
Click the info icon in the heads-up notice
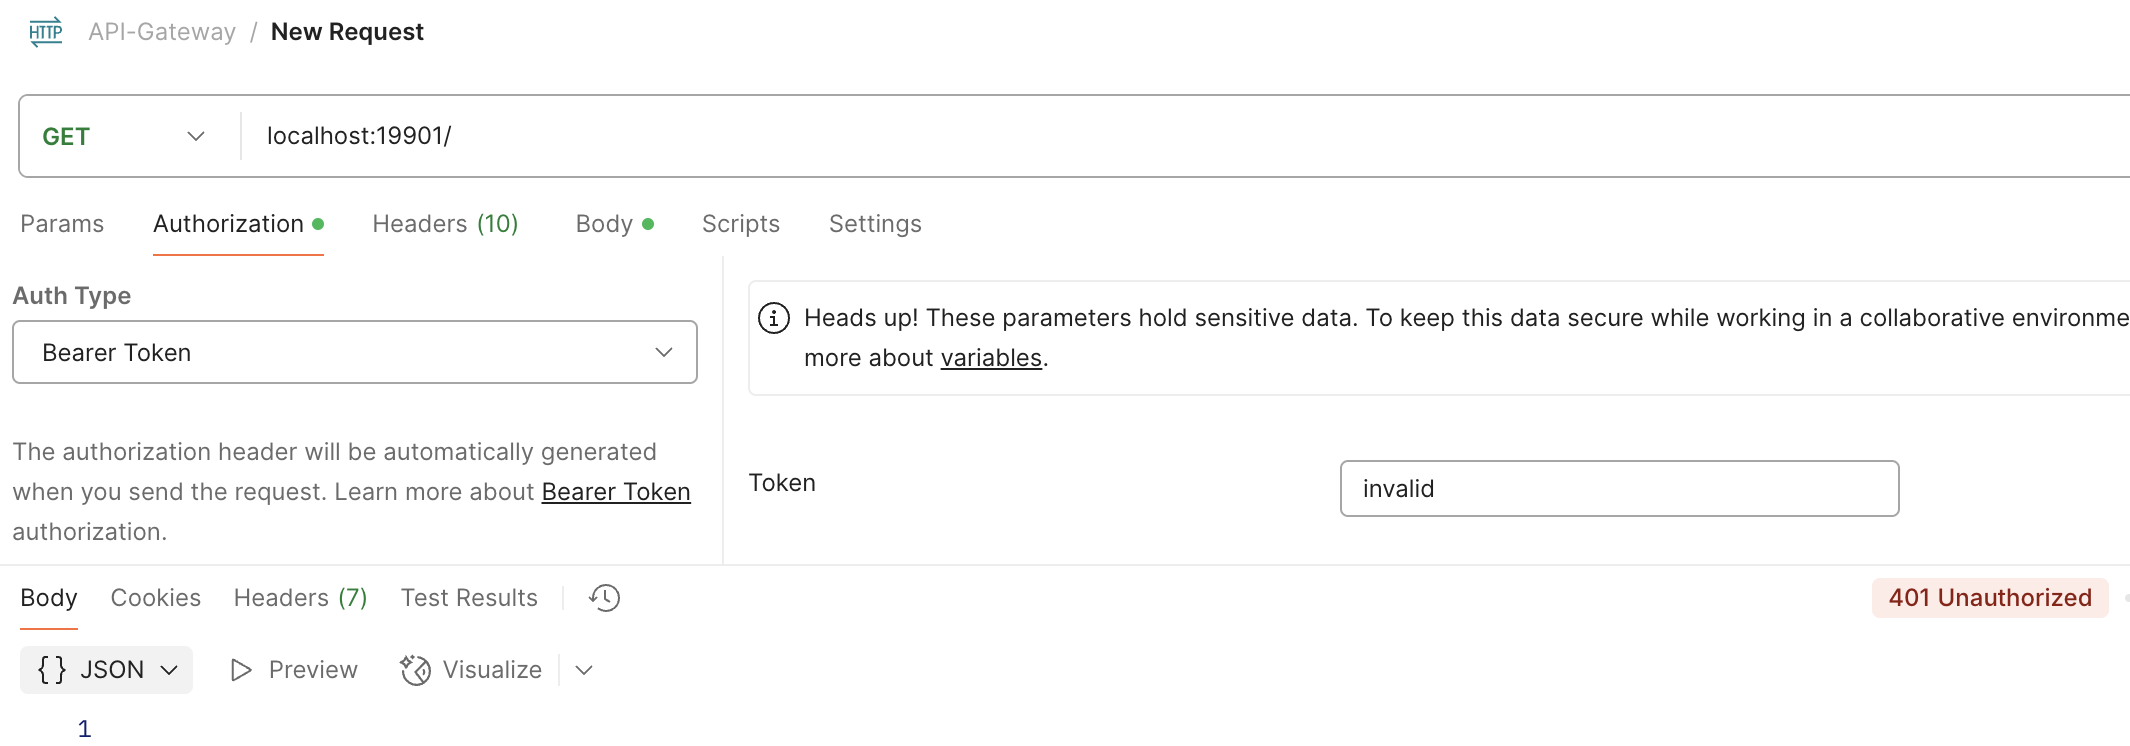click(774, 318)
